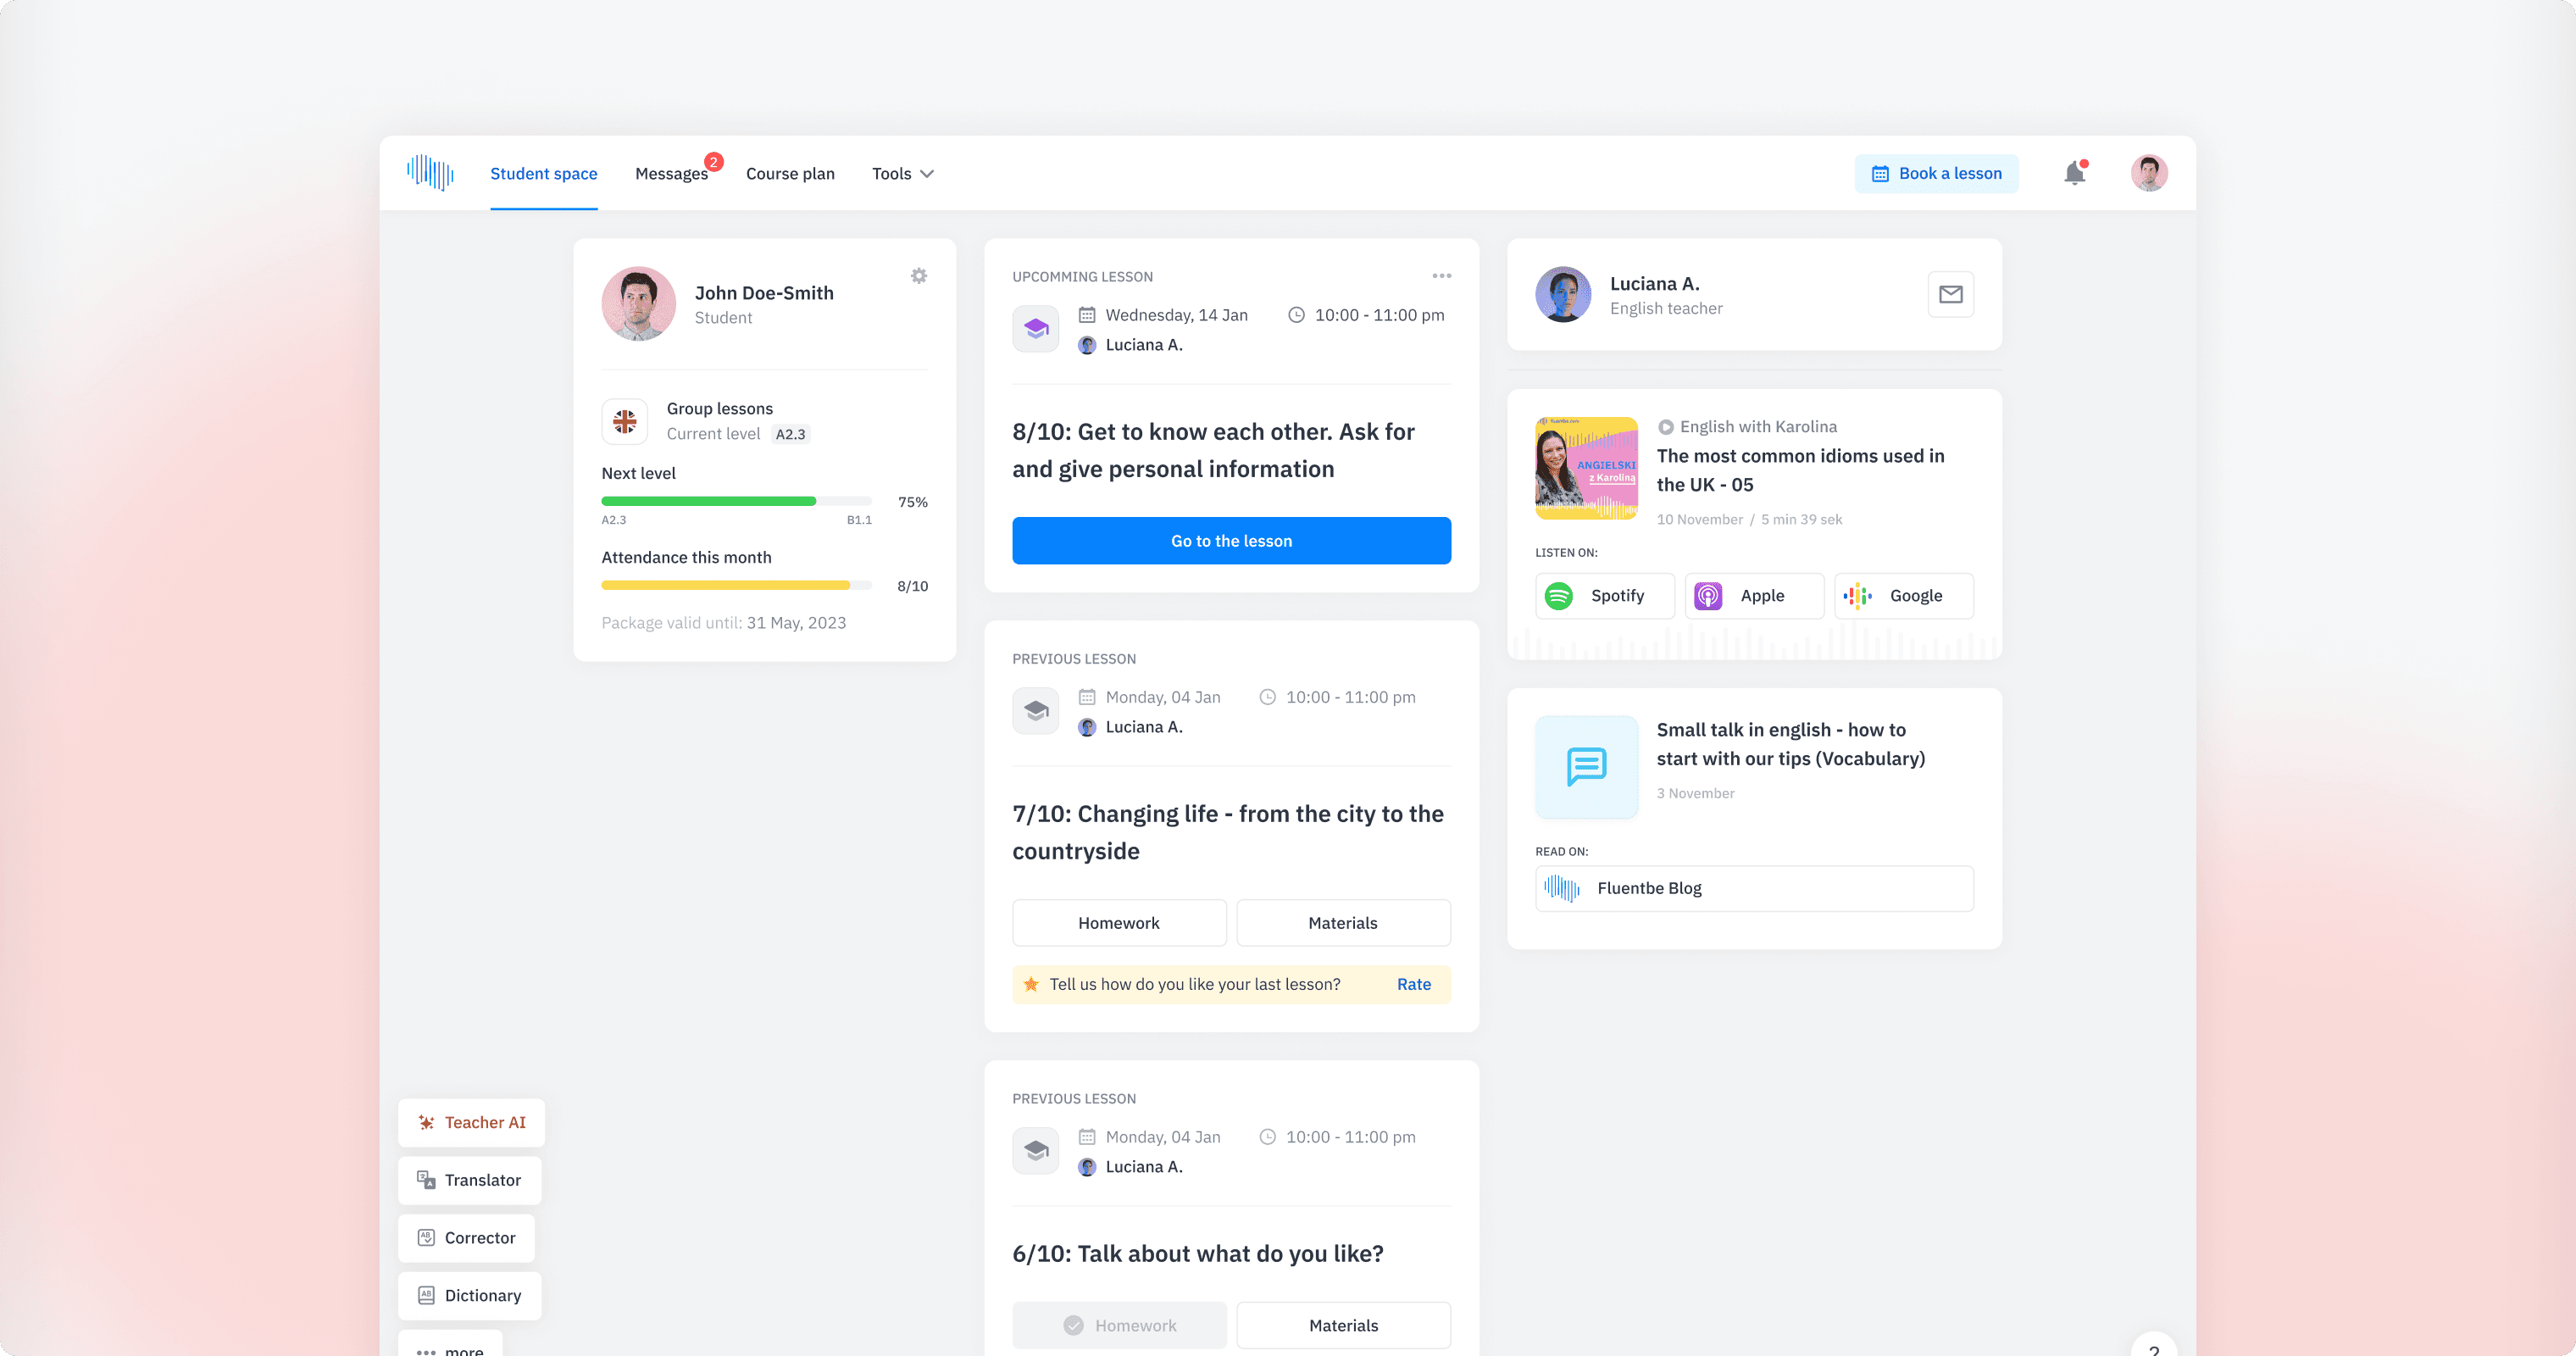The height and width of the screenshot is (1356, 2576).
Task: Expand the Tools dropdown menu
Action: [x=902, y=174]
